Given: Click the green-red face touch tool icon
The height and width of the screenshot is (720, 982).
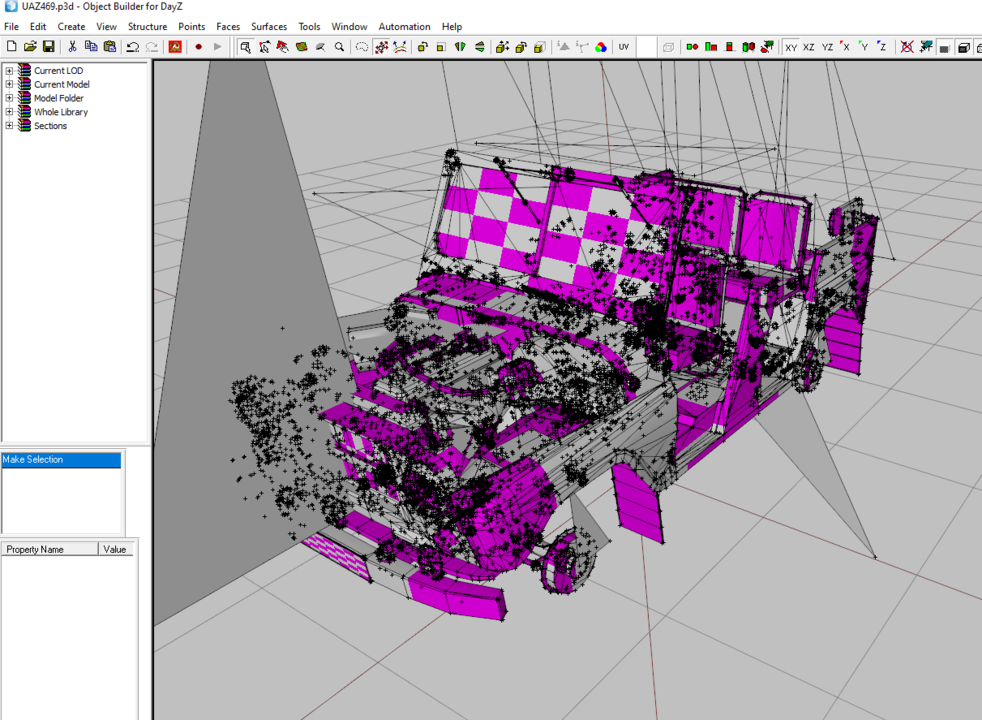Looking at the screenshot, I should point(301,47).
